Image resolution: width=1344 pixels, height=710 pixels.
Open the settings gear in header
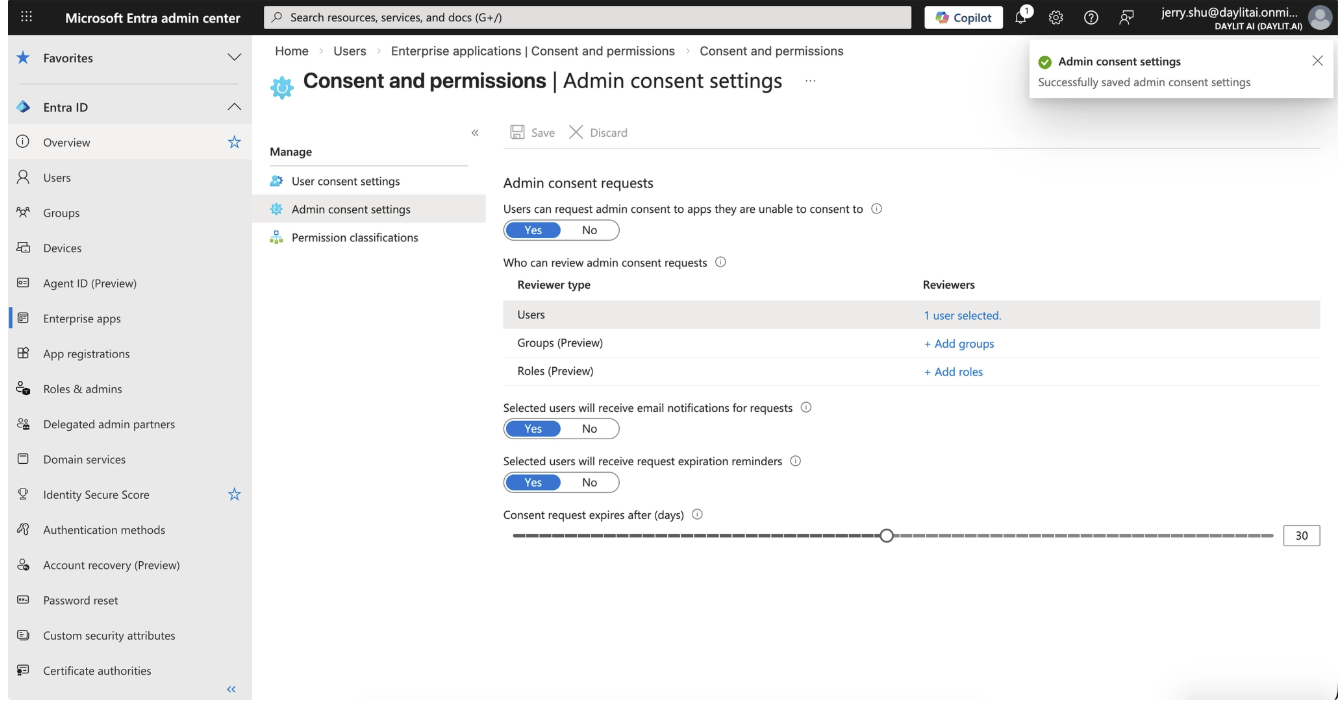click(x=1054, y=18)
